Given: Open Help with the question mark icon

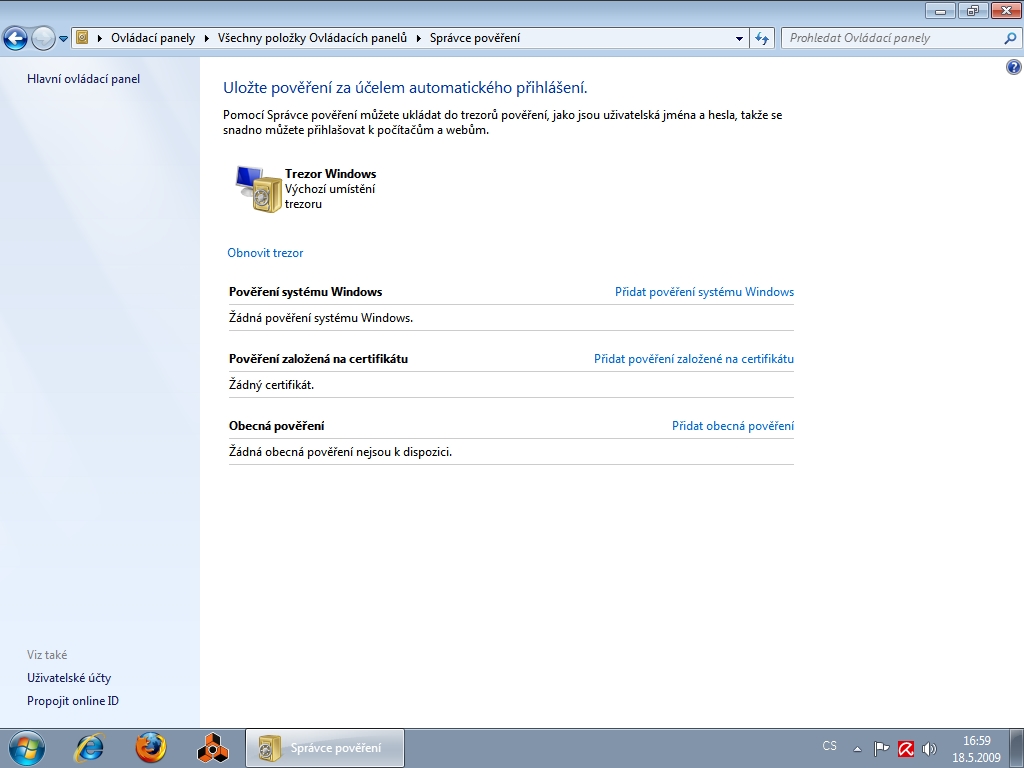Looking at the screenshot, I should pyautogui.click(x=1014, y=67).
